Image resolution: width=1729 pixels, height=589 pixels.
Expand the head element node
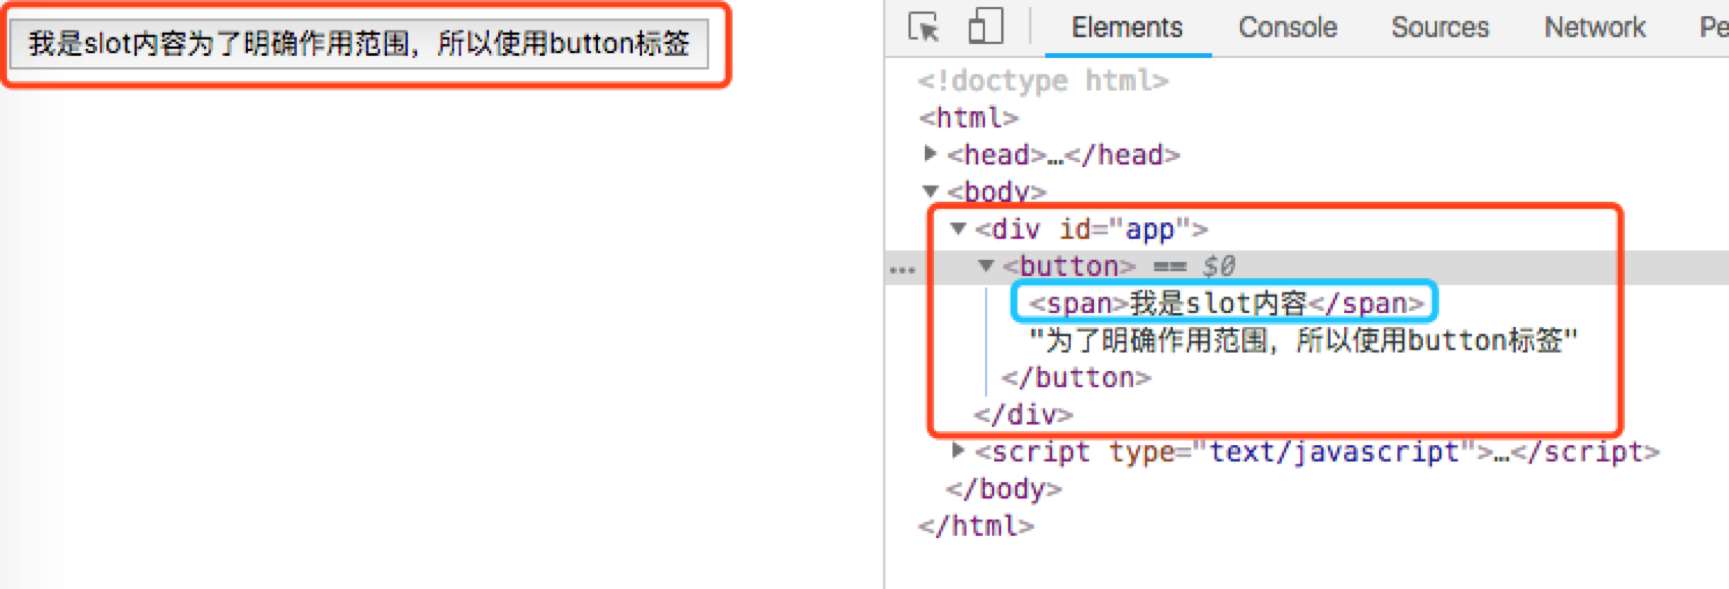pos(931,154)
